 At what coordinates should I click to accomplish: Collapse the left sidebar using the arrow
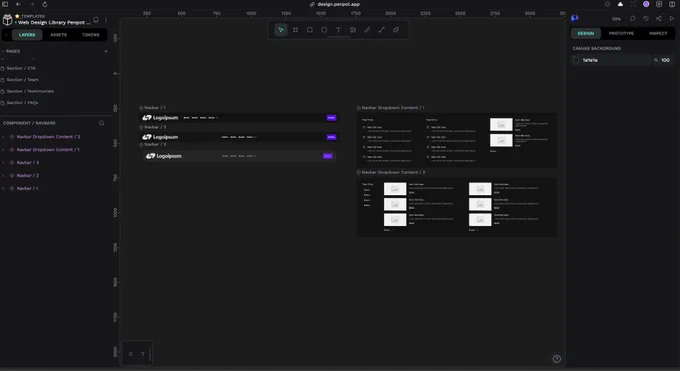(6, 35)
